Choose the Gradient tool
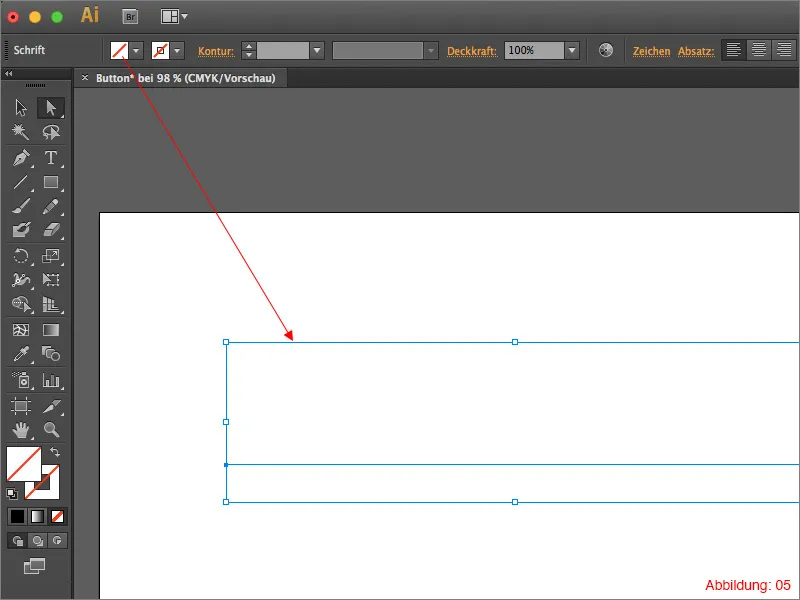 coord(51,330)
